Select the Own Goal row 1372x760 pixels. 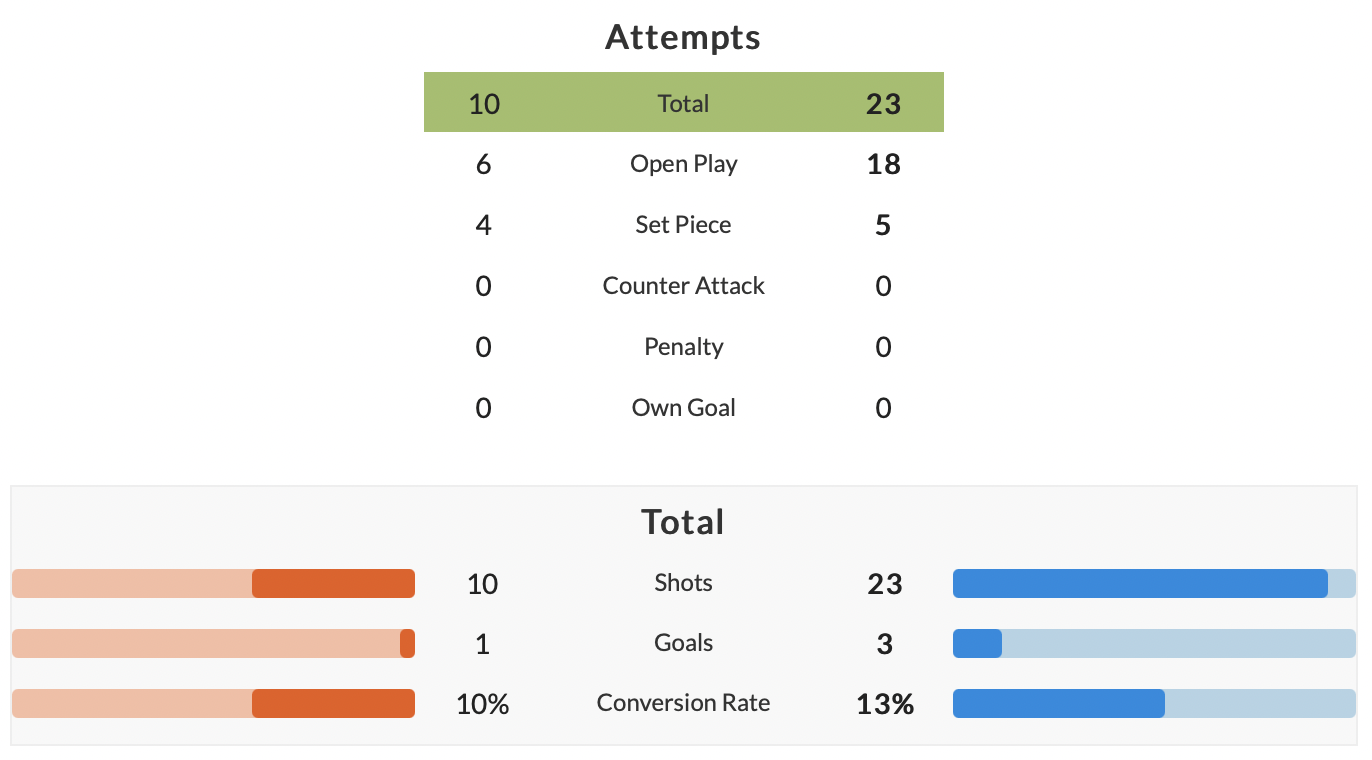click(683, 408)
